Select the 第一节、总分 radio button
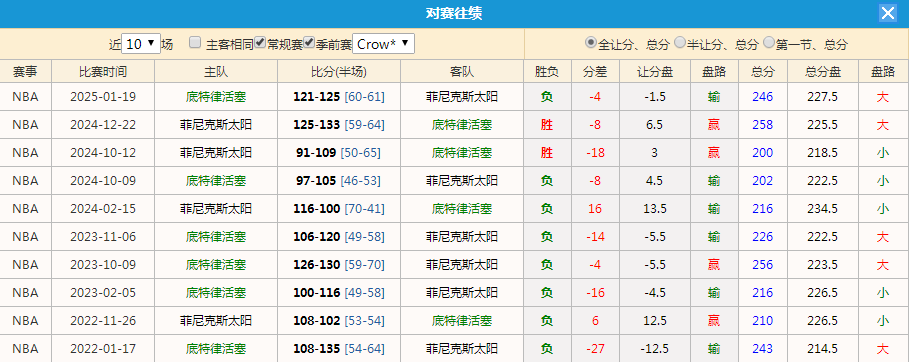909x362 pixels. 769,42
